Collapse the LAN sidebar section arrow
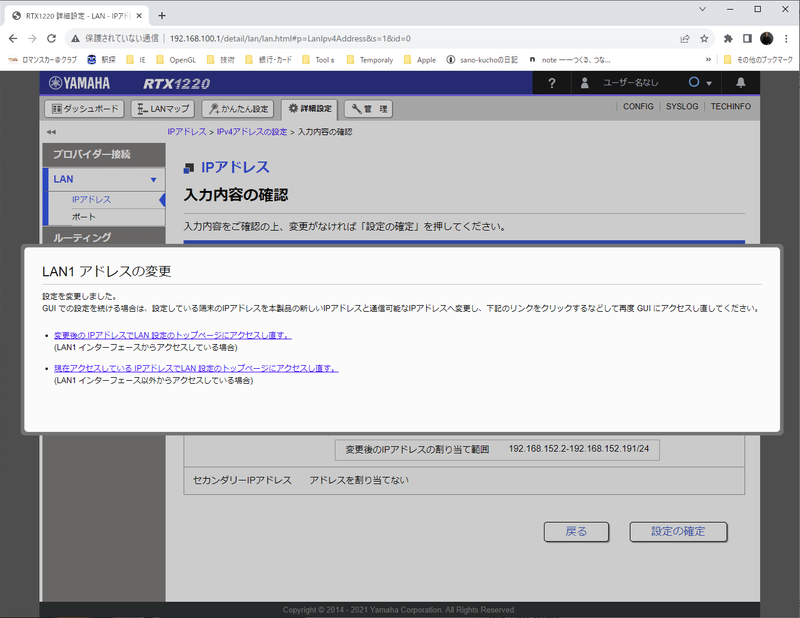The height and width of the screenshot is (618, 800). (153, 180)
